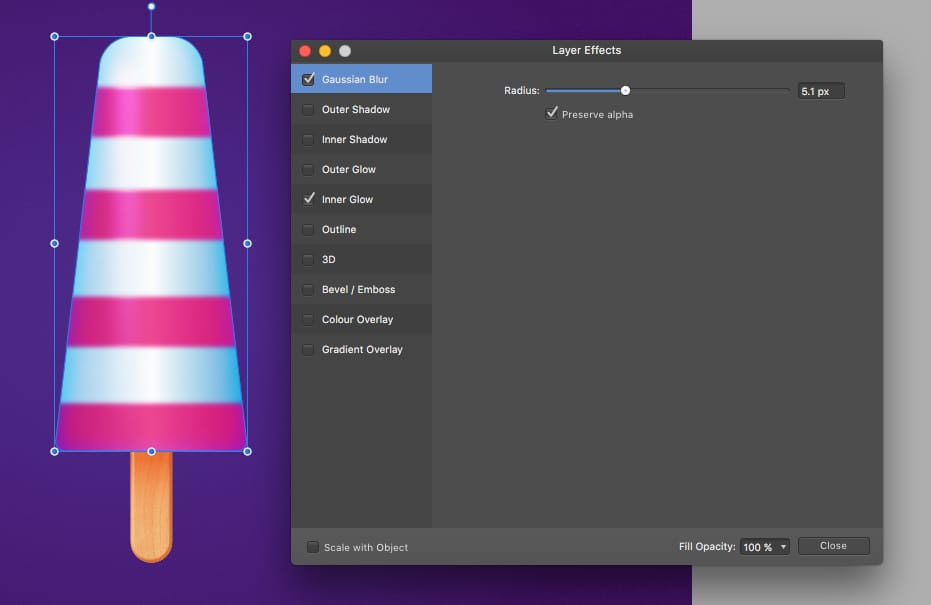Click the grey zoom window button
This screenshot has width=931, height=605.
(345, 51)
